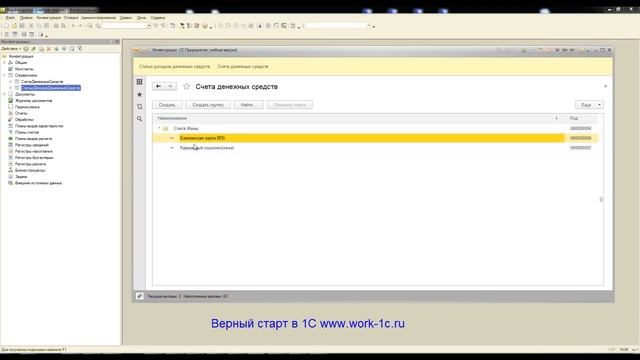Open the Еще dropdown menu

click(x=589, y=105)
